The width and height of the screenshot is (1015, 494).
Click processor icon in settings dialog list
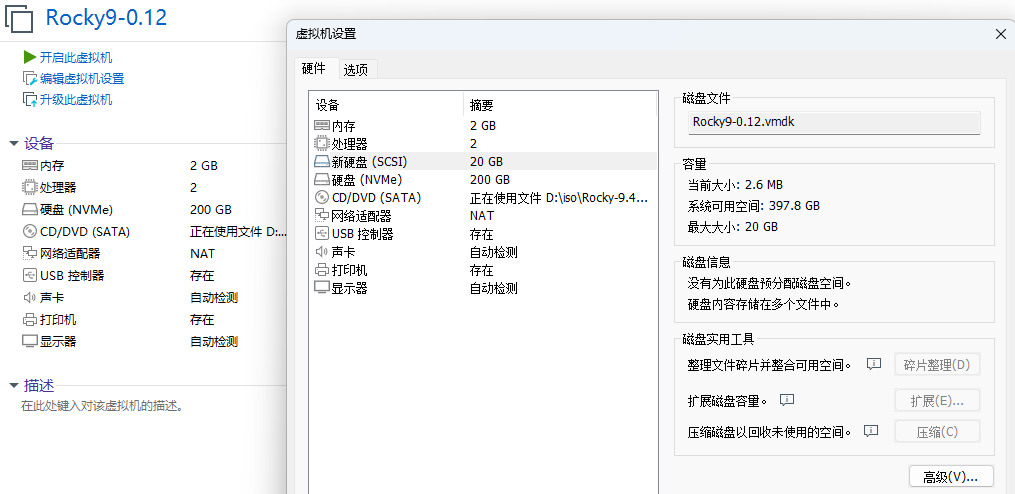tap(322, 143)
